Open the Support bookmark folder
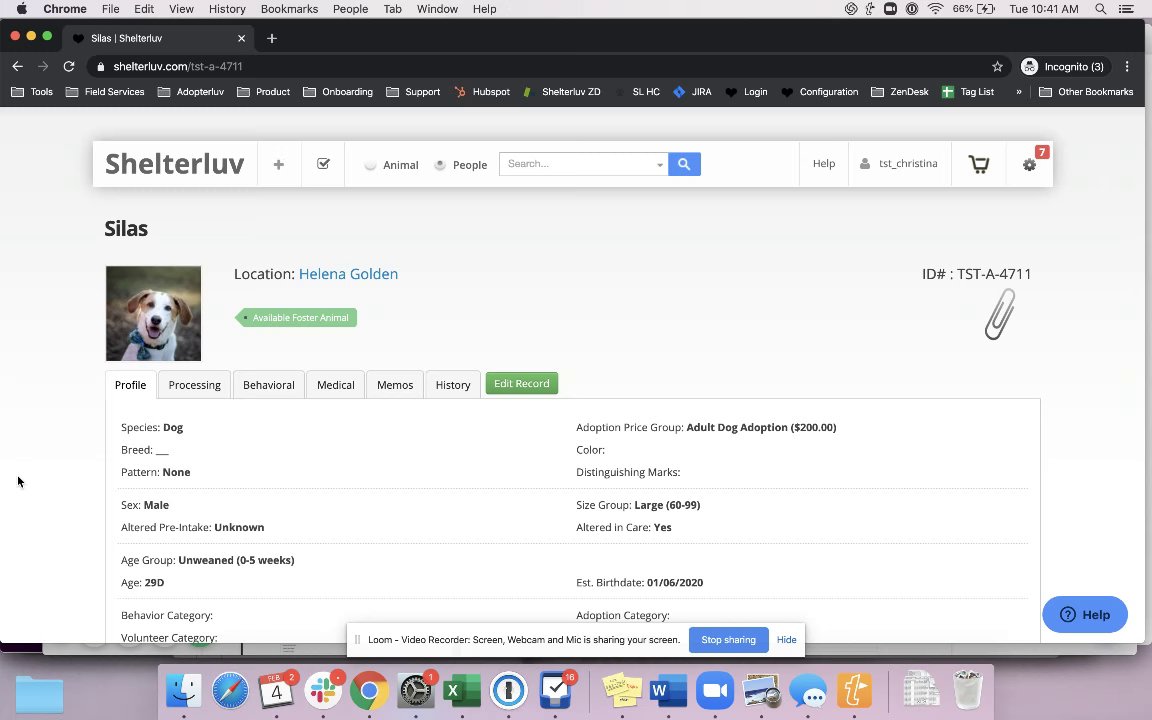1152x720 pixels. click(413, 92)
